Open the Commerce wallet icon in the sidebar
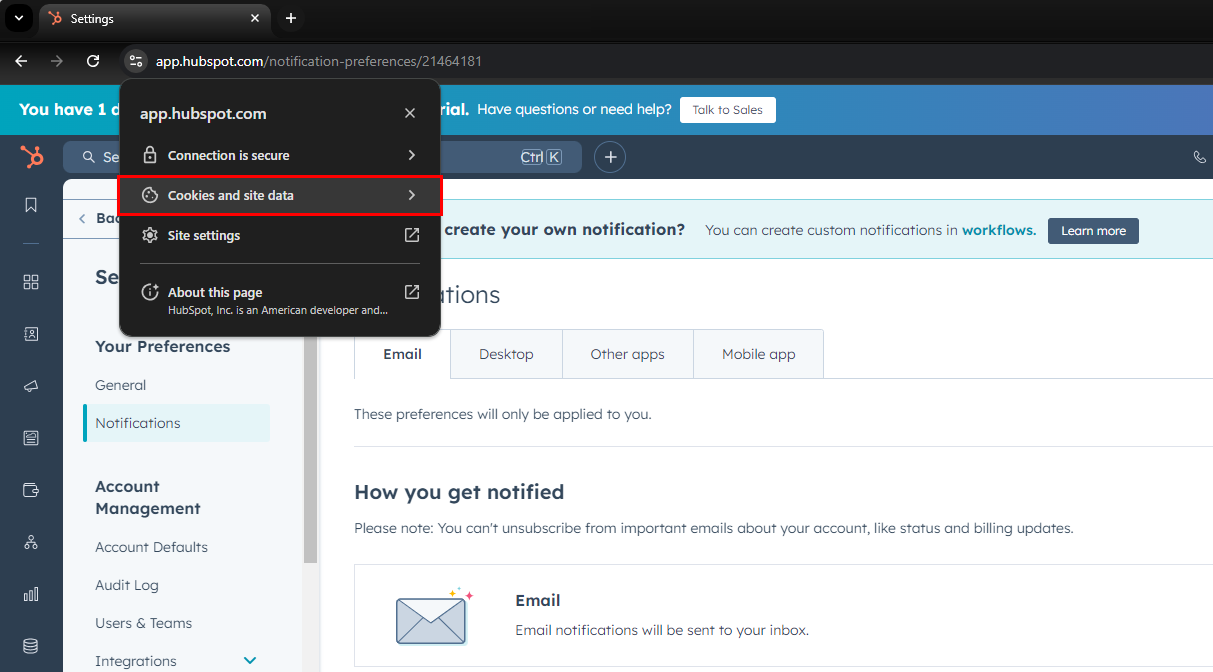 [31, 490]
